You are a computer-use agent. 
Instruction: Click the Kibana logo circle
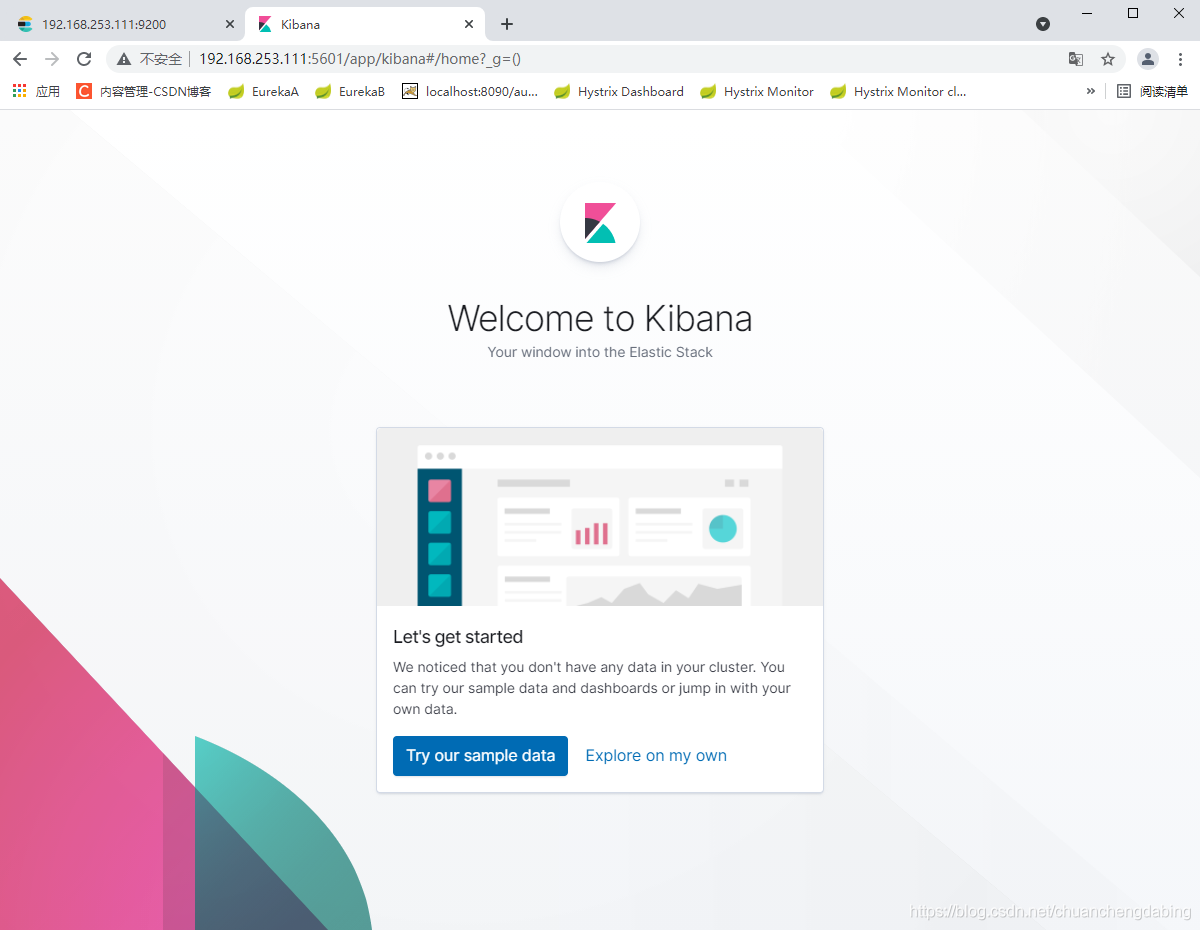[600, 223]
